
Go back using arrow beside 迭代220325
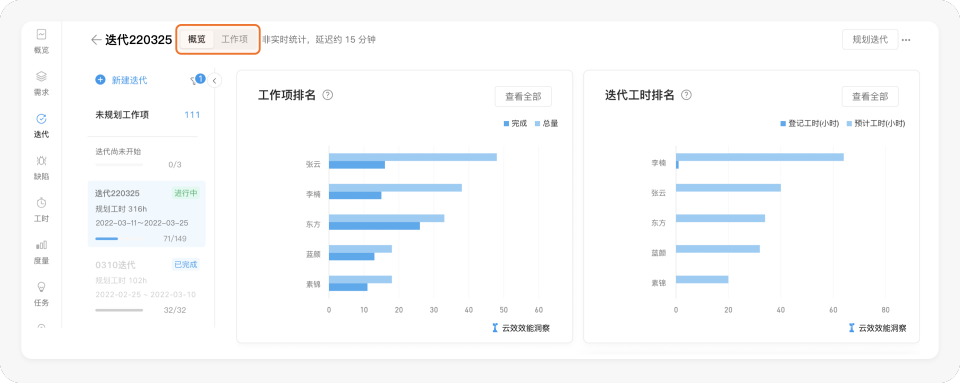click(x=96, y=40)
